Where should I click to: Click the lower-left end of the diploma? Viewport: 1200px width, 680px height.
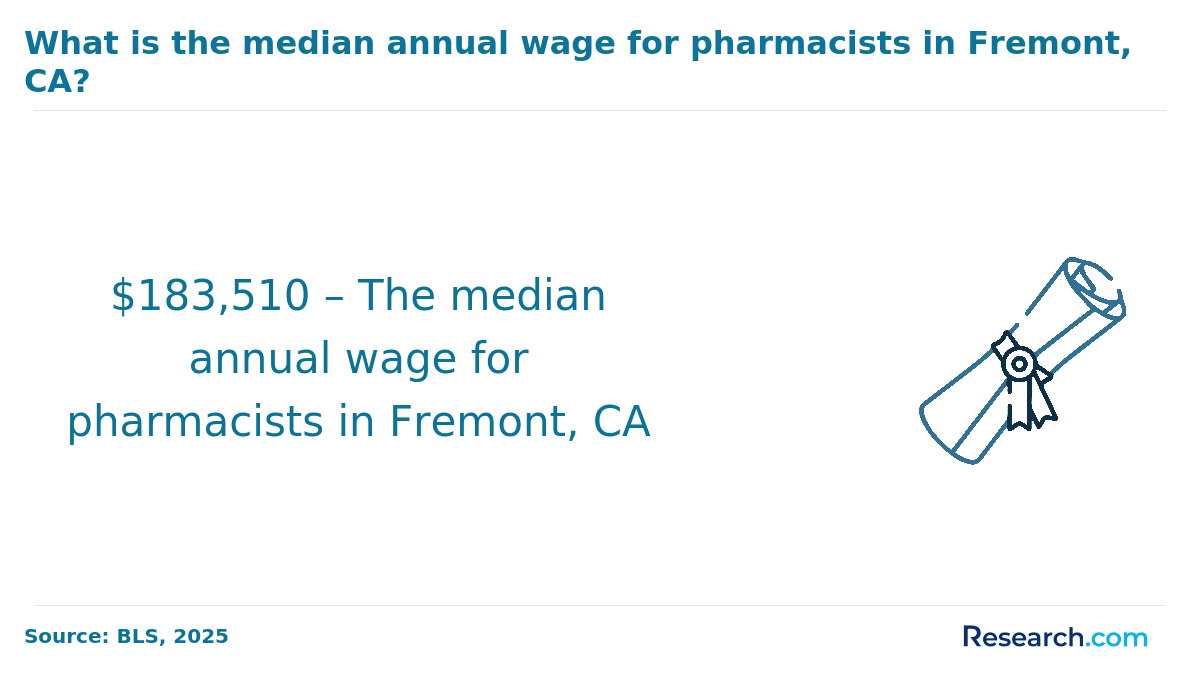pyautogui.click(x=950, y=432)
